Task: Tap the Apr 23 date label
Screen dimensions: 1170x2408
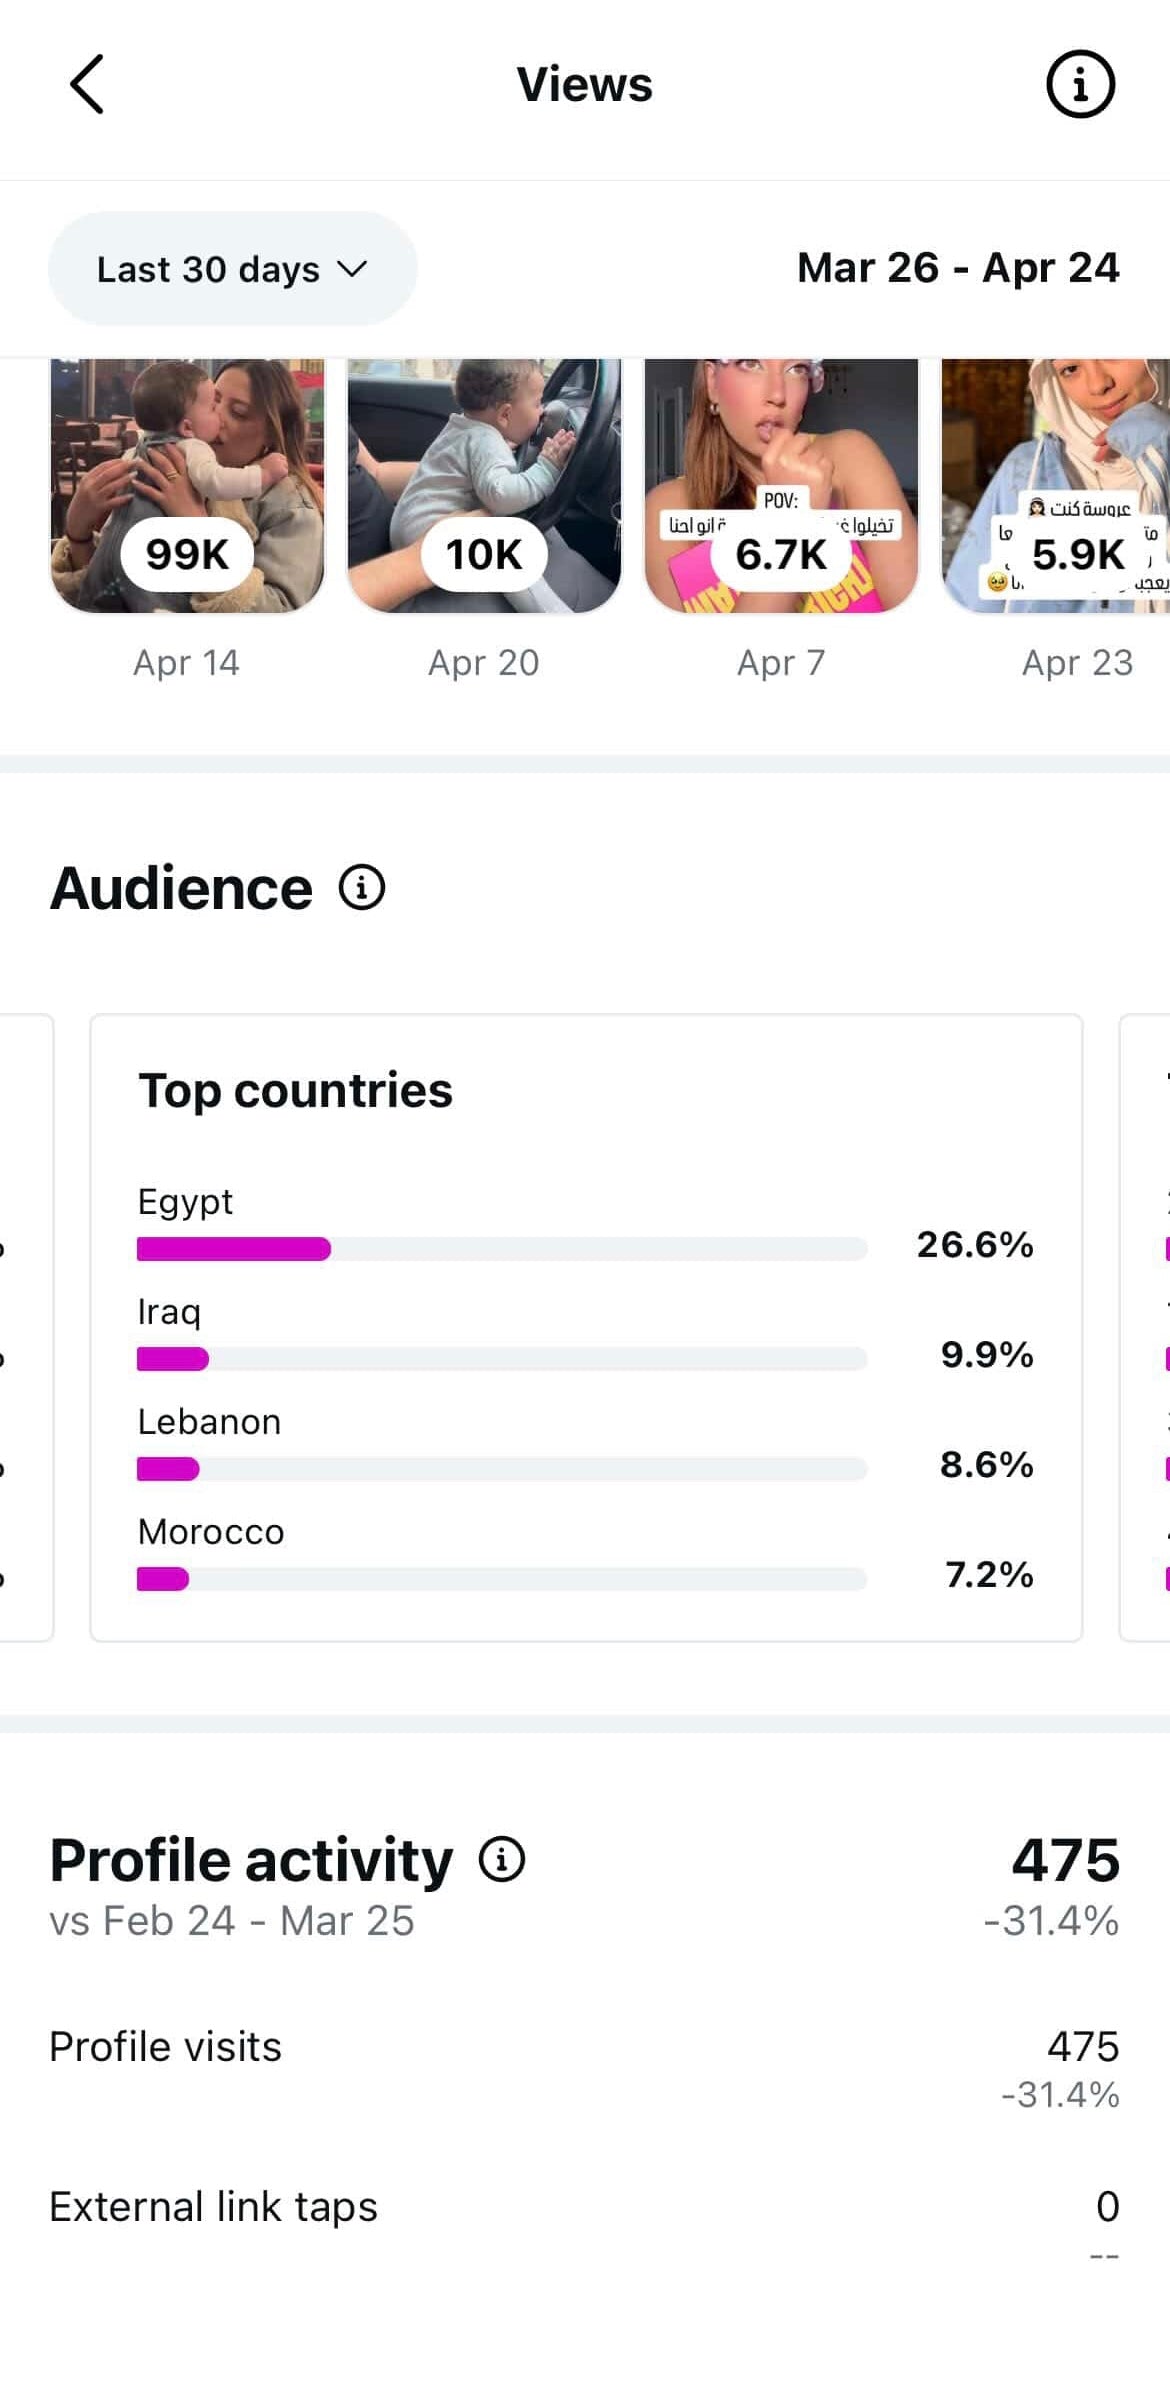Action: pos(1077,662)
